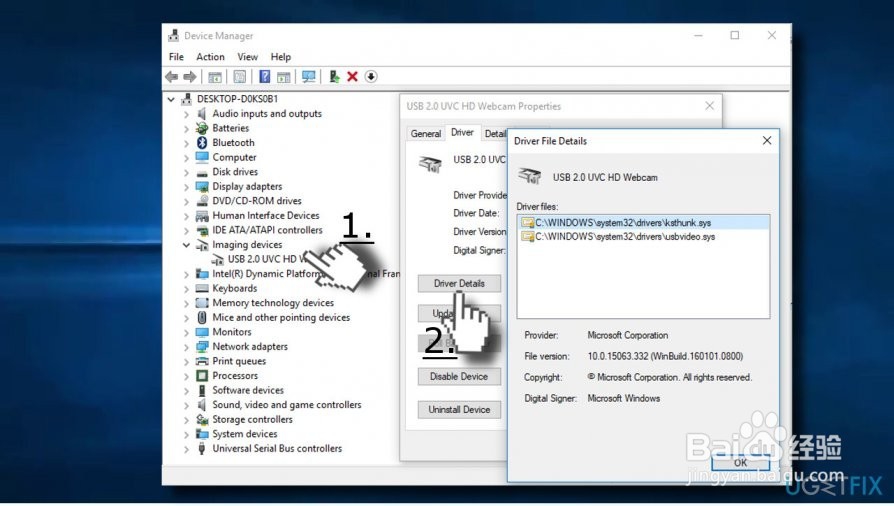Select the Memory technology devices tree item

point(273,303)
